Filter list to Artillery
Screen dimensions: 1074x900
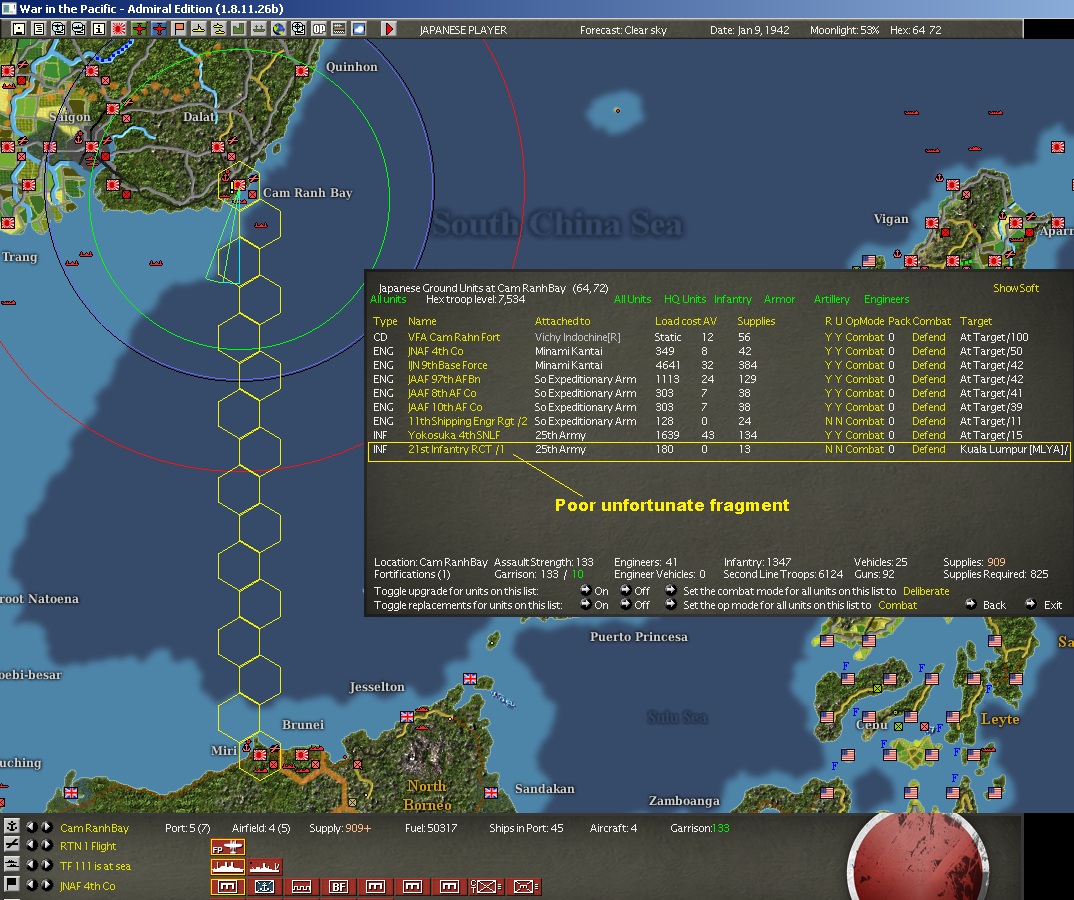pos(832,299)
